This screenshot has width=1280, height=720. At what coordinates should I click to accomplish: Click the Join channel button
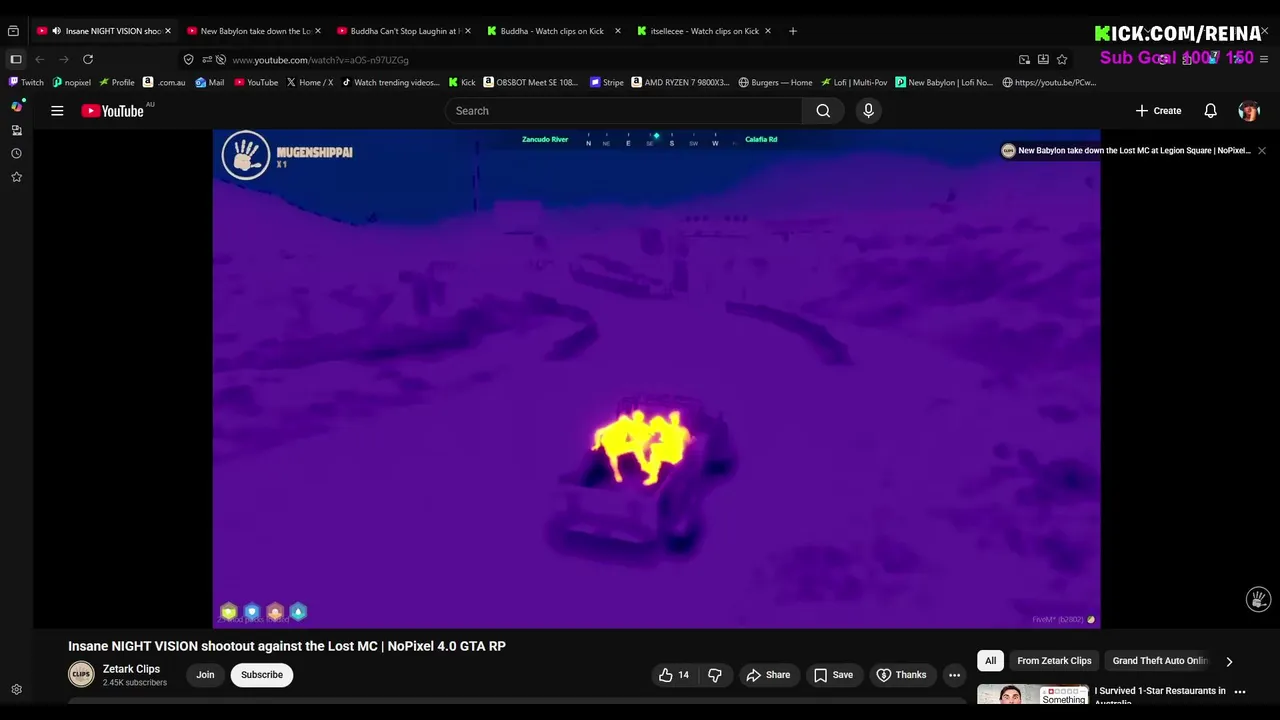[205, 675]
